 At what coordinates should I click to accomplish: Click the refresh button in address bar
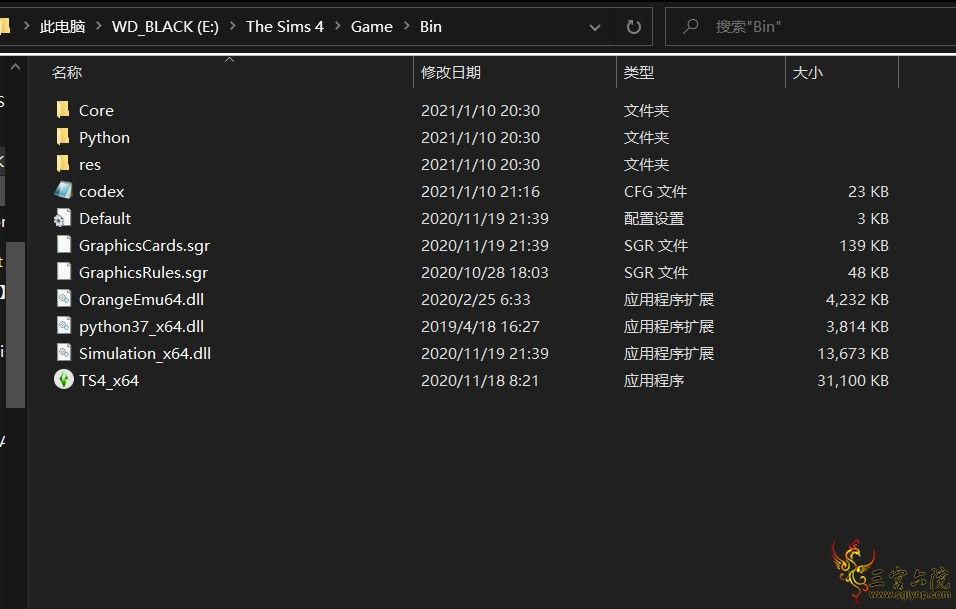[633, 27]
